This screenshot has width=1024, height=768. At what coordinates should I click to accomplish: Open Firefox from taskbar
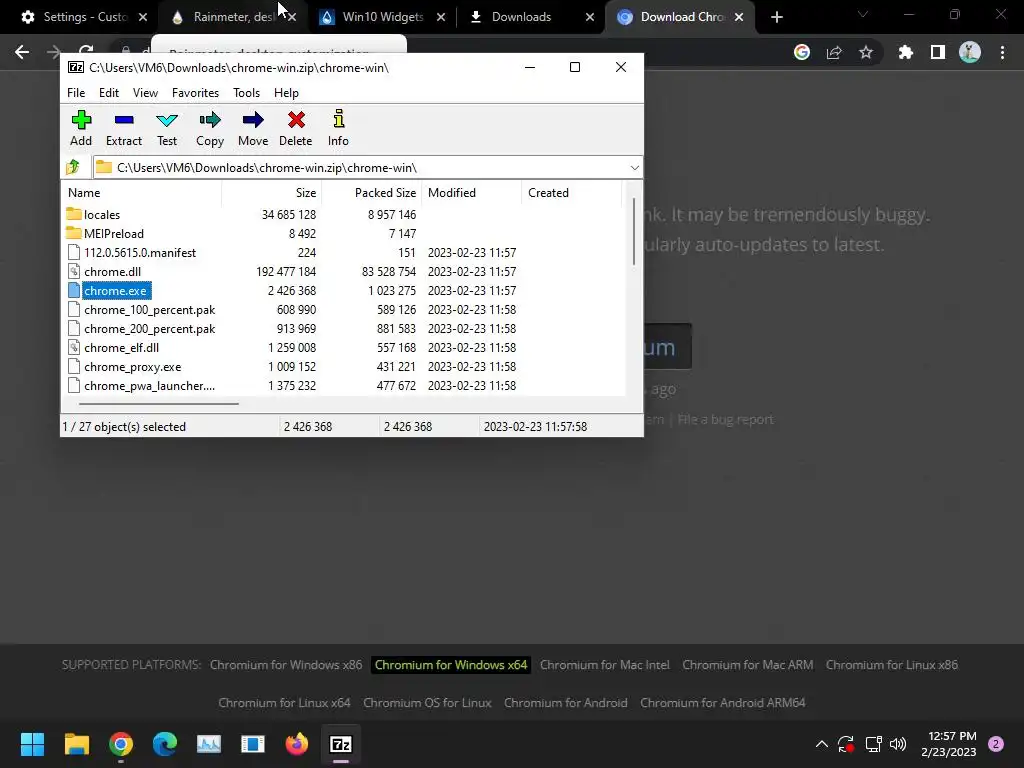(296, 744)
